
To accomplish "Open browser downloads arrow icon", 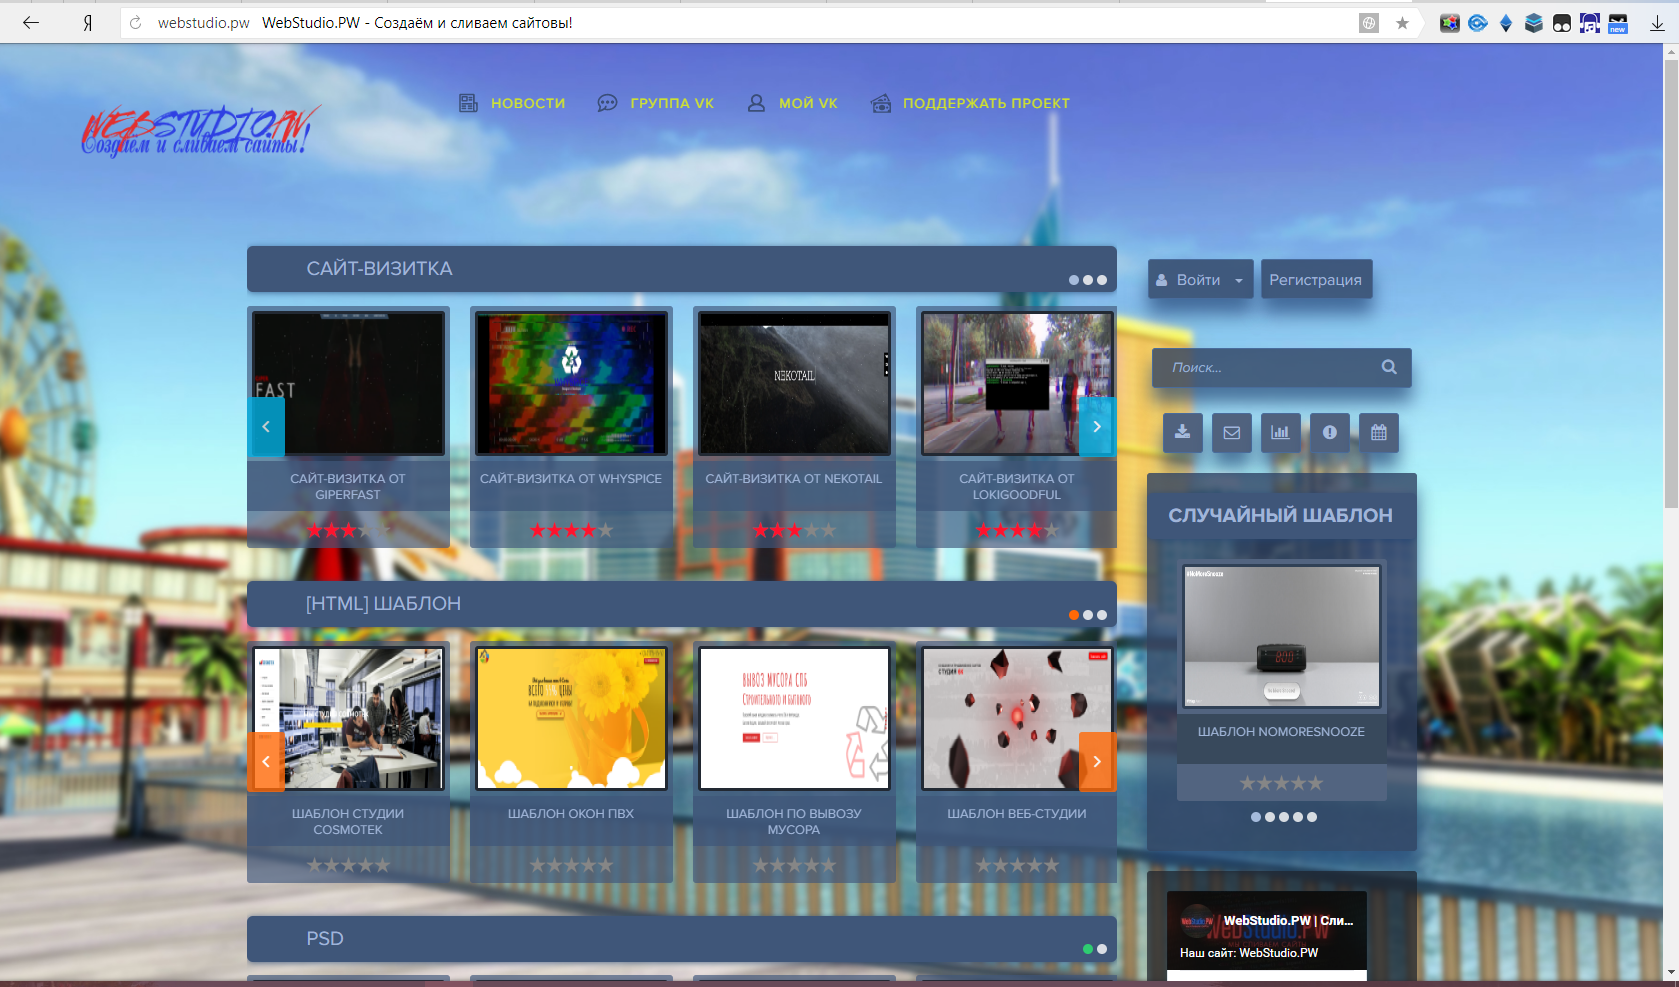I will (1657, 23).
